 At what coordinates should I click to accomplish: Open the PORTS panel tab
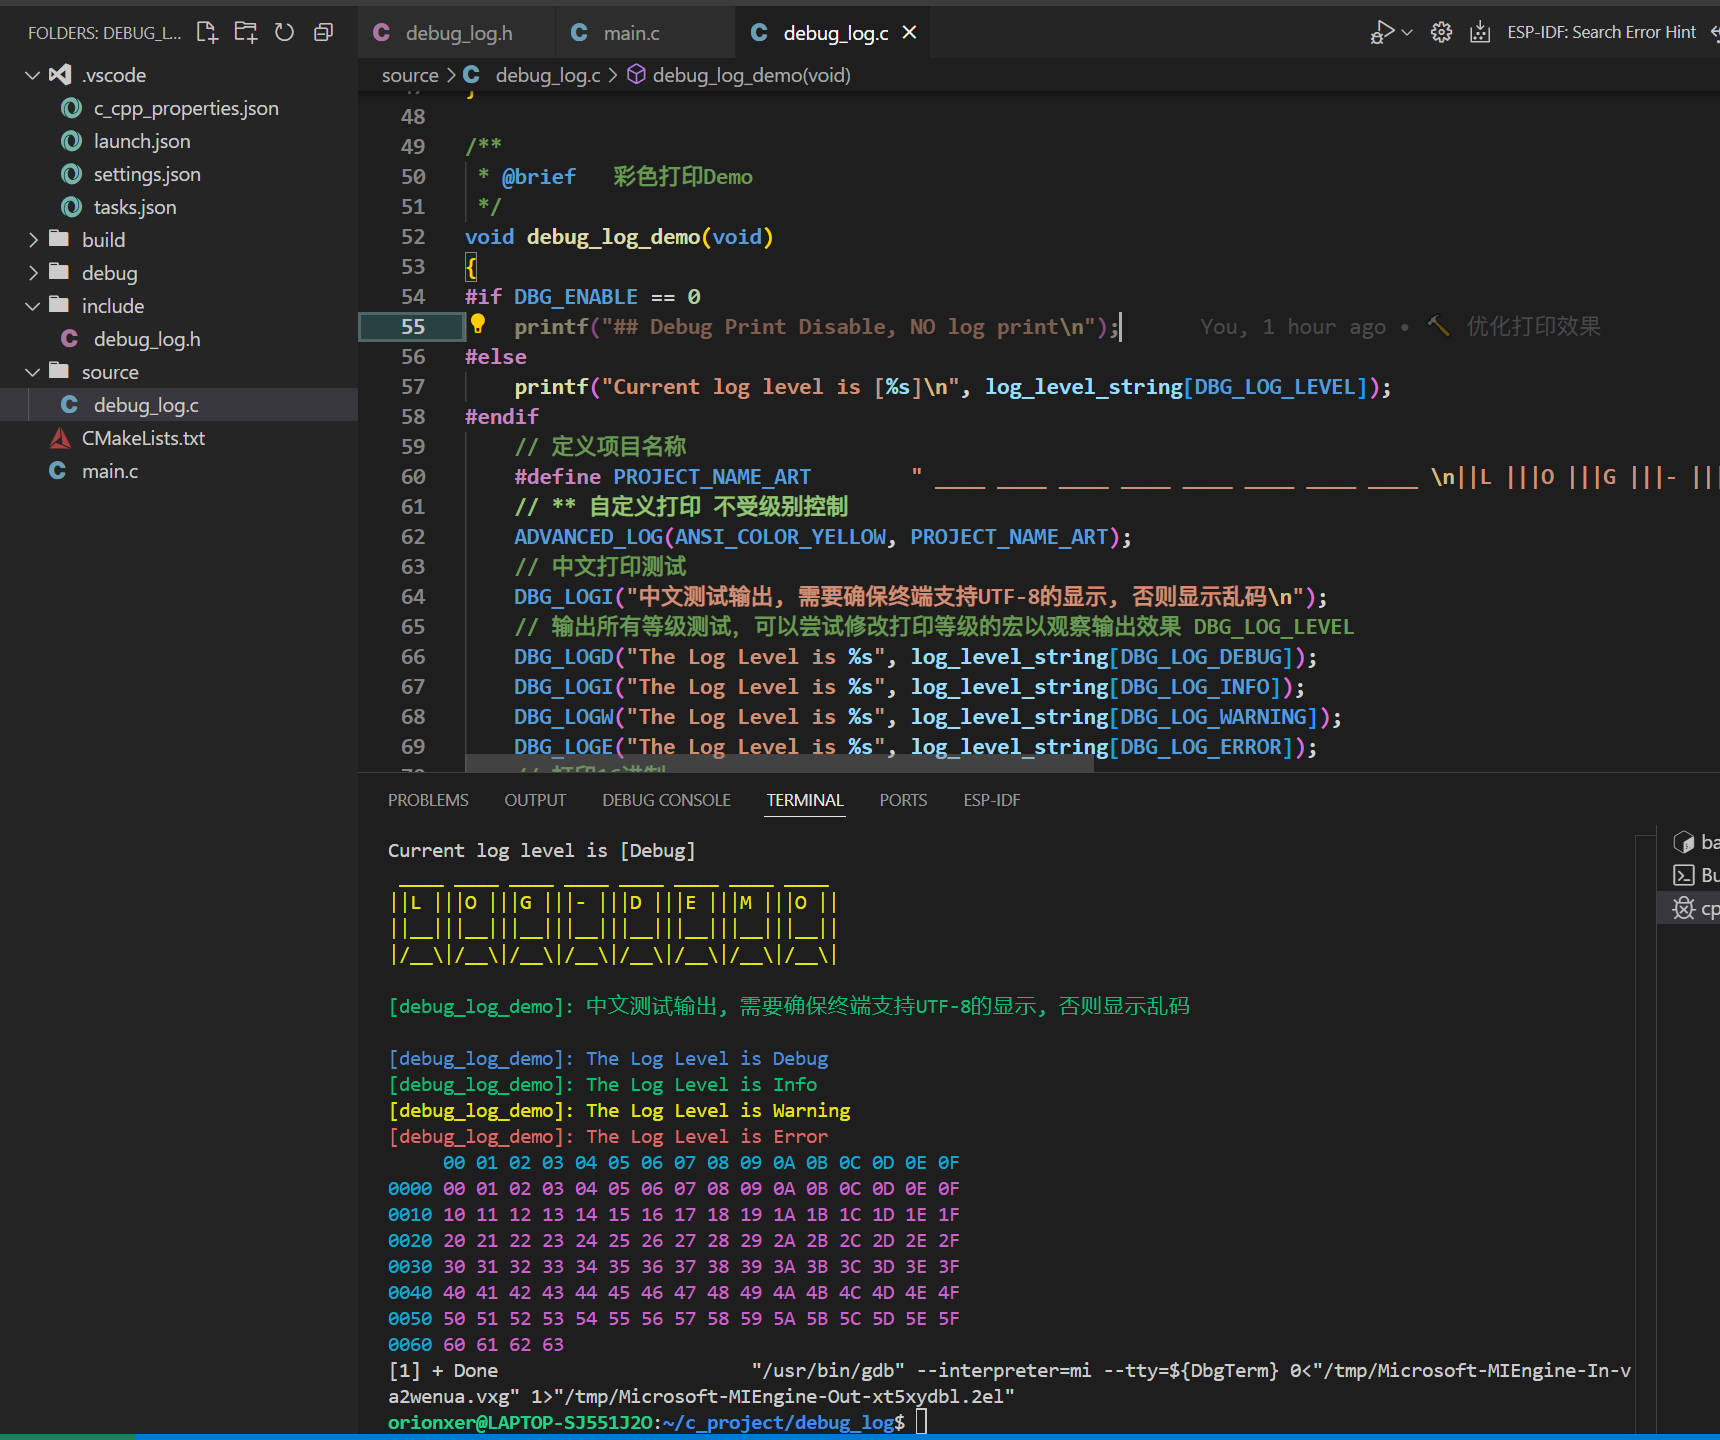903,800
